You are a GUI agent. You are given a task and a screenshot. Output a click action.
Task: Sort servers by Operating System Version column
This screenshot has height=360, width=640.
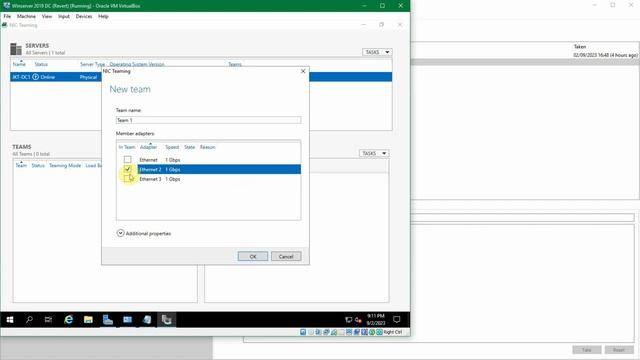137,64
